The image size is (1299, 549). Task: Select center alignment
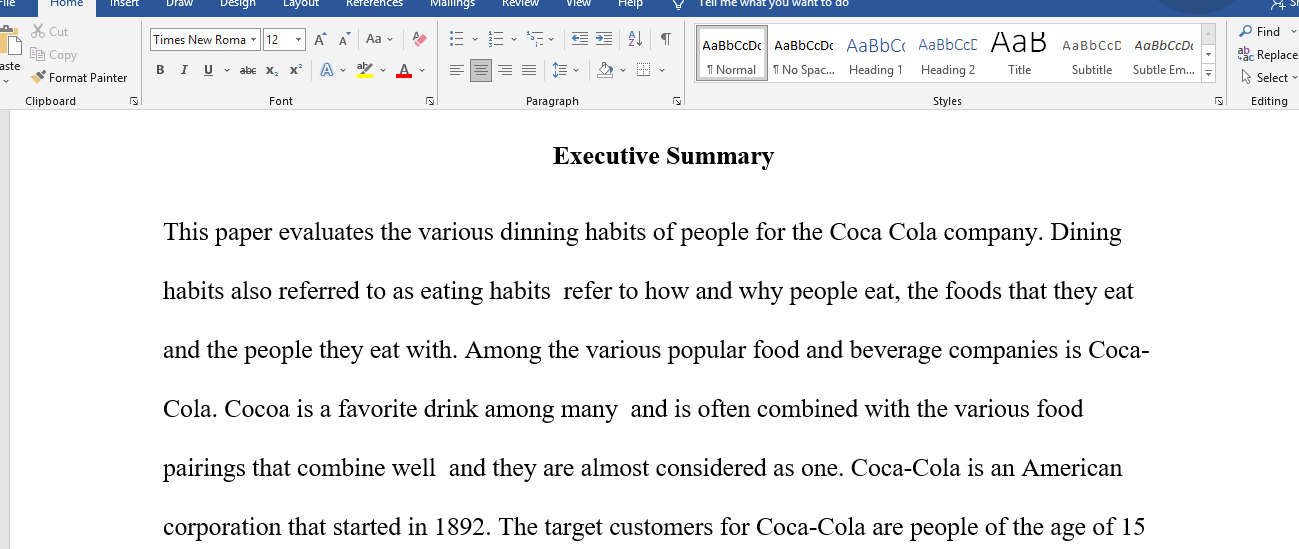point(481,70)
